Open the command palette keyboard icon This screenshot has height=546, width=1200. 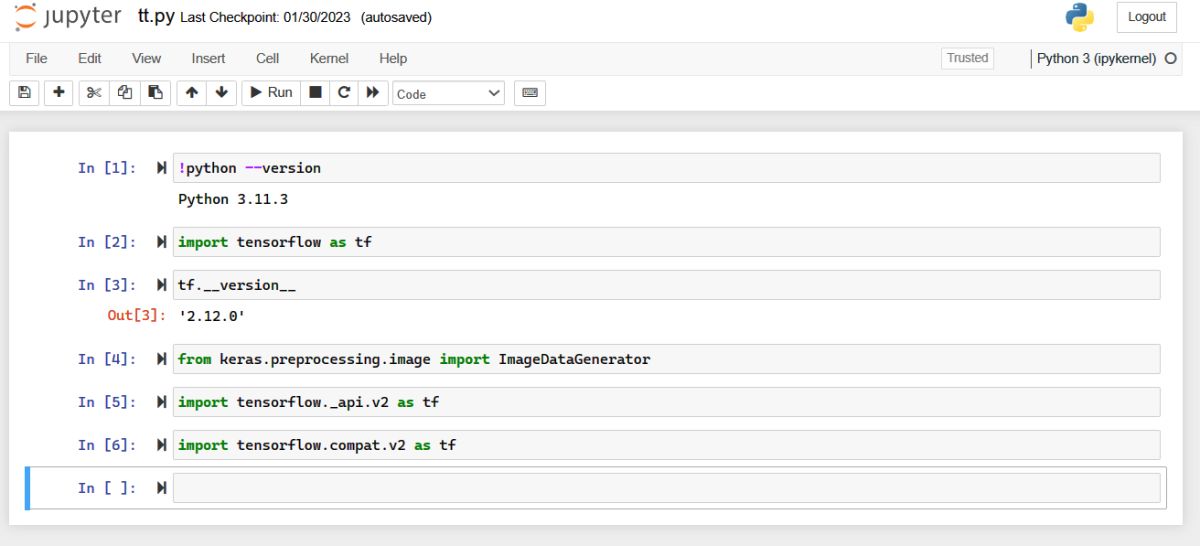(x=530, y=93)
